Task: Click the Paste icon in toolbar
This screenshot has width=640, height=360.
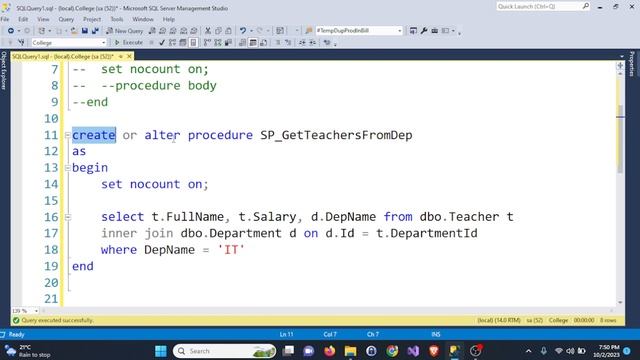Action: 228,31
